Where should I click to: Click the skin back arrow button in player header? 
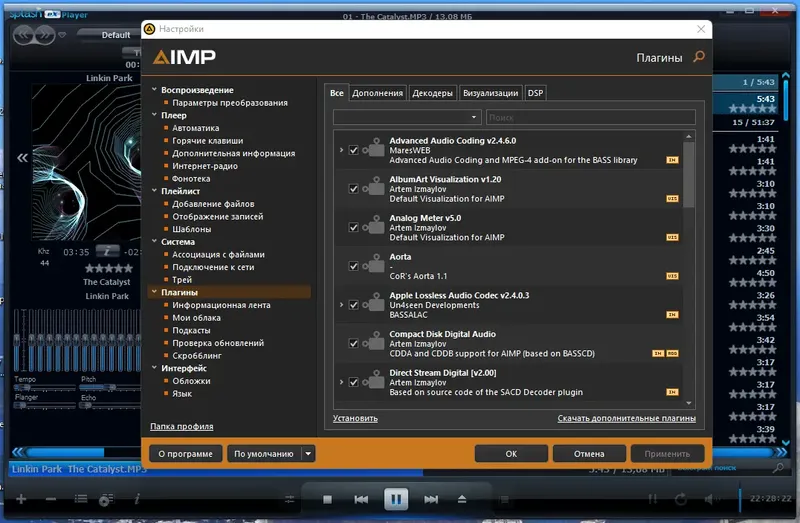point(23,35)
